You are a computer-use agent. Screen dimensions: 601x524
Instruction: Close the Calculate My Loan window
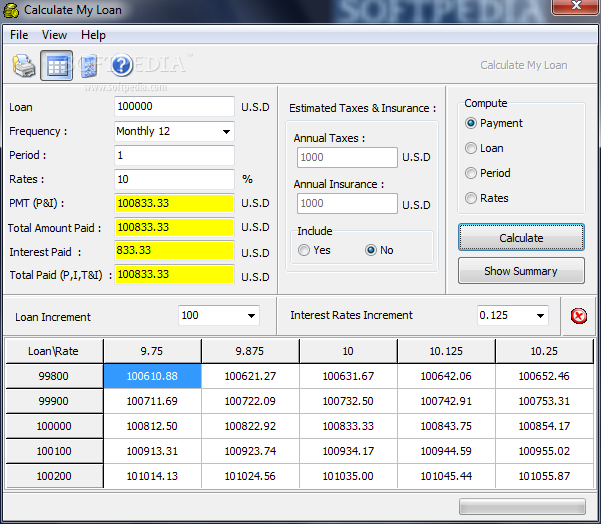coord(576,5)
